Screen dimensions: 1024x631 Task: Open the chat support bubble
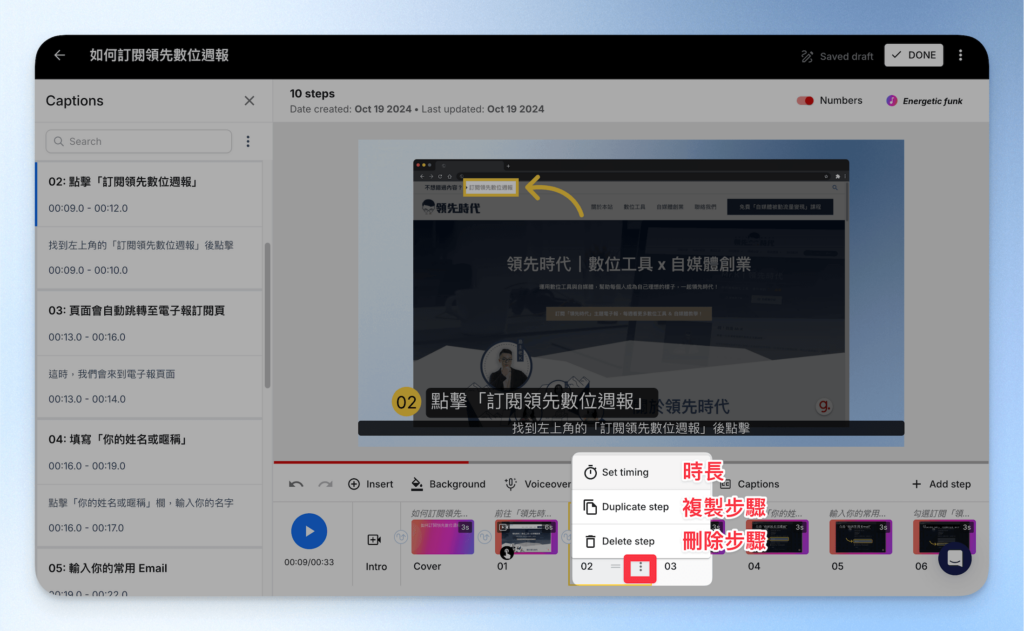[955, 558]
